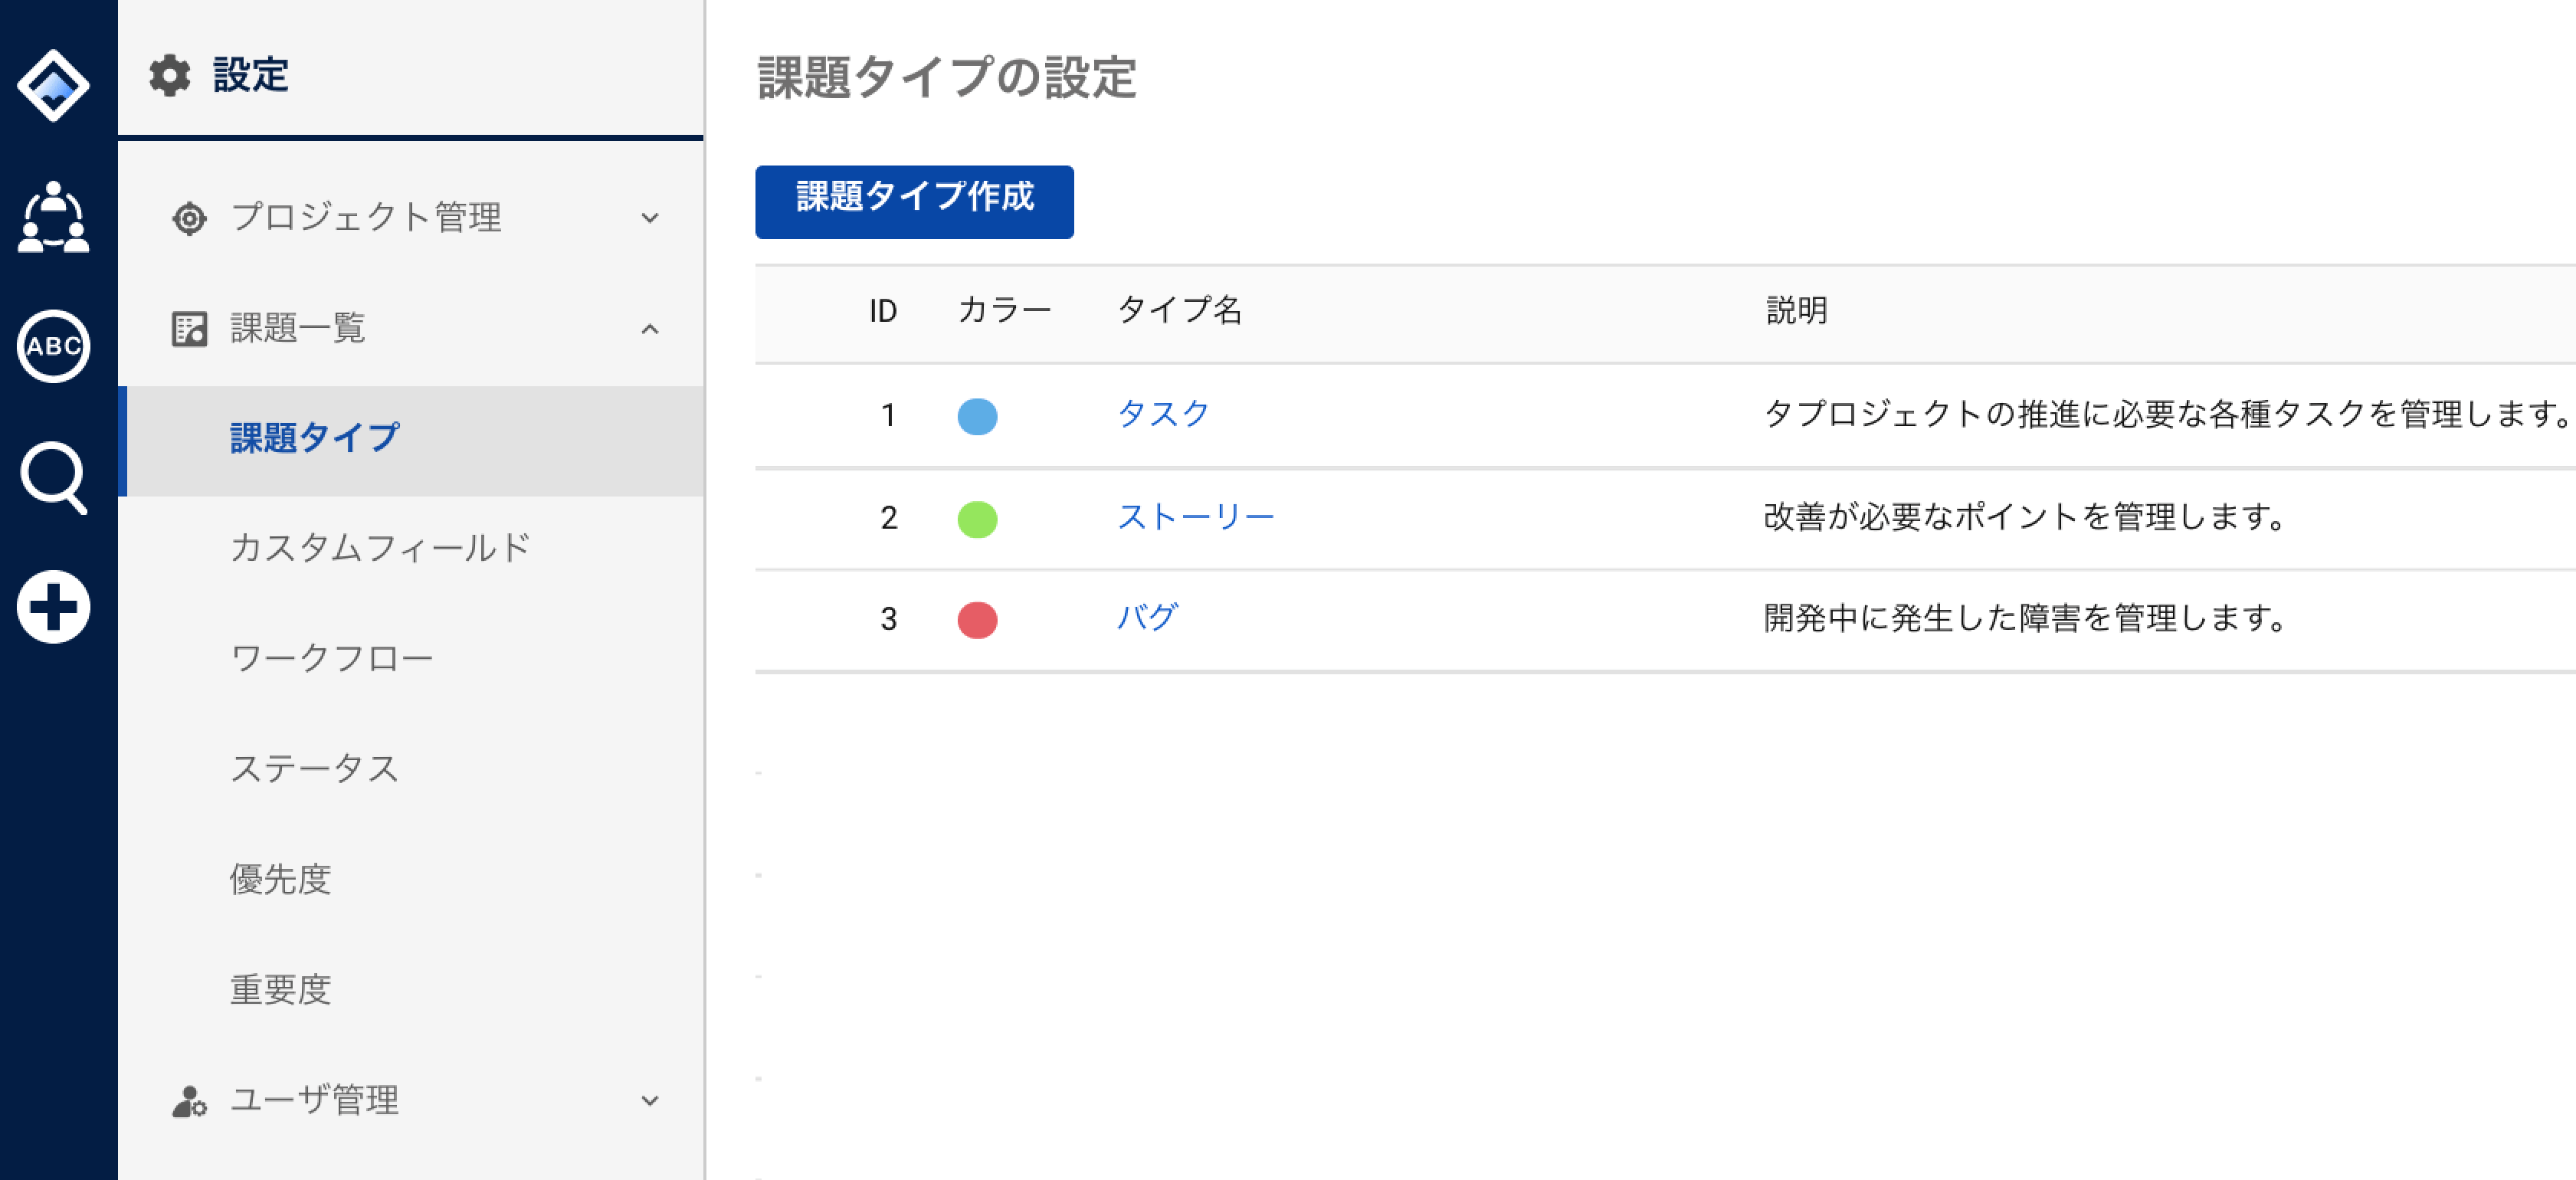This screenshot has width=2576, height=1180.
Task: Click the プロジェクト管理 target icon
Action: (x=189, y=218)
